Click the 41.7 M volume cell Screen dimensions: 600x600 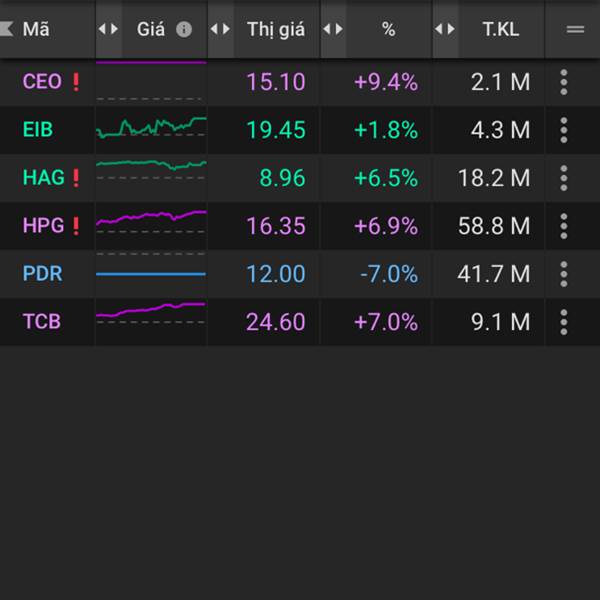point(494,274)
